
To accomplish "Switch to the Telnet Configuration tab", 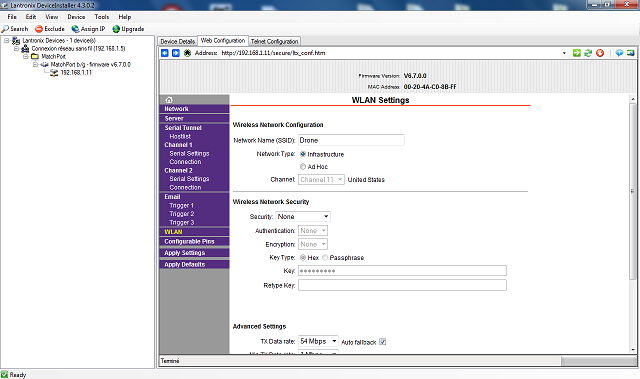I will 274,41.
